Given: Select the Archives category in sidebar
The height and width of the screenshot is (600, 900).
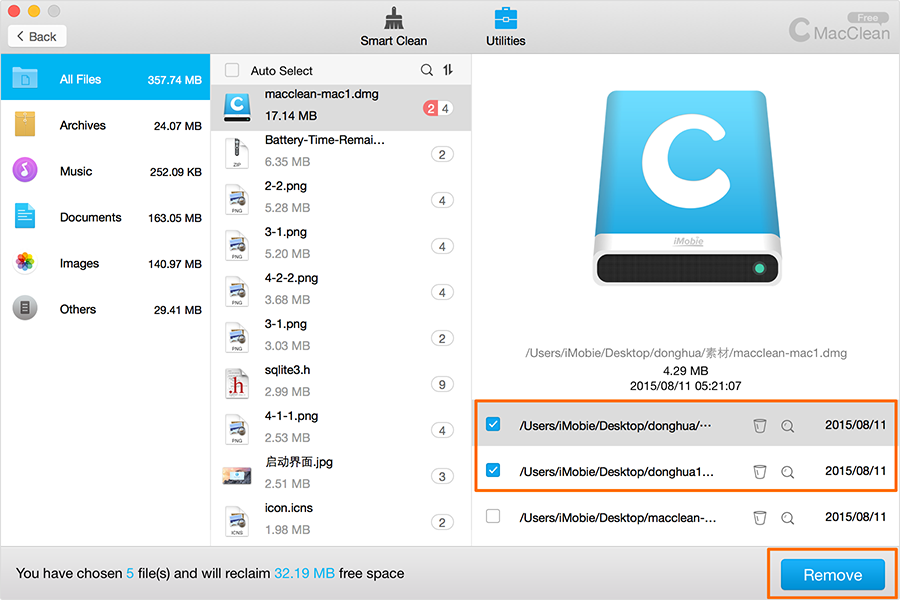Looking at the screenshot, I should point(82,125).
